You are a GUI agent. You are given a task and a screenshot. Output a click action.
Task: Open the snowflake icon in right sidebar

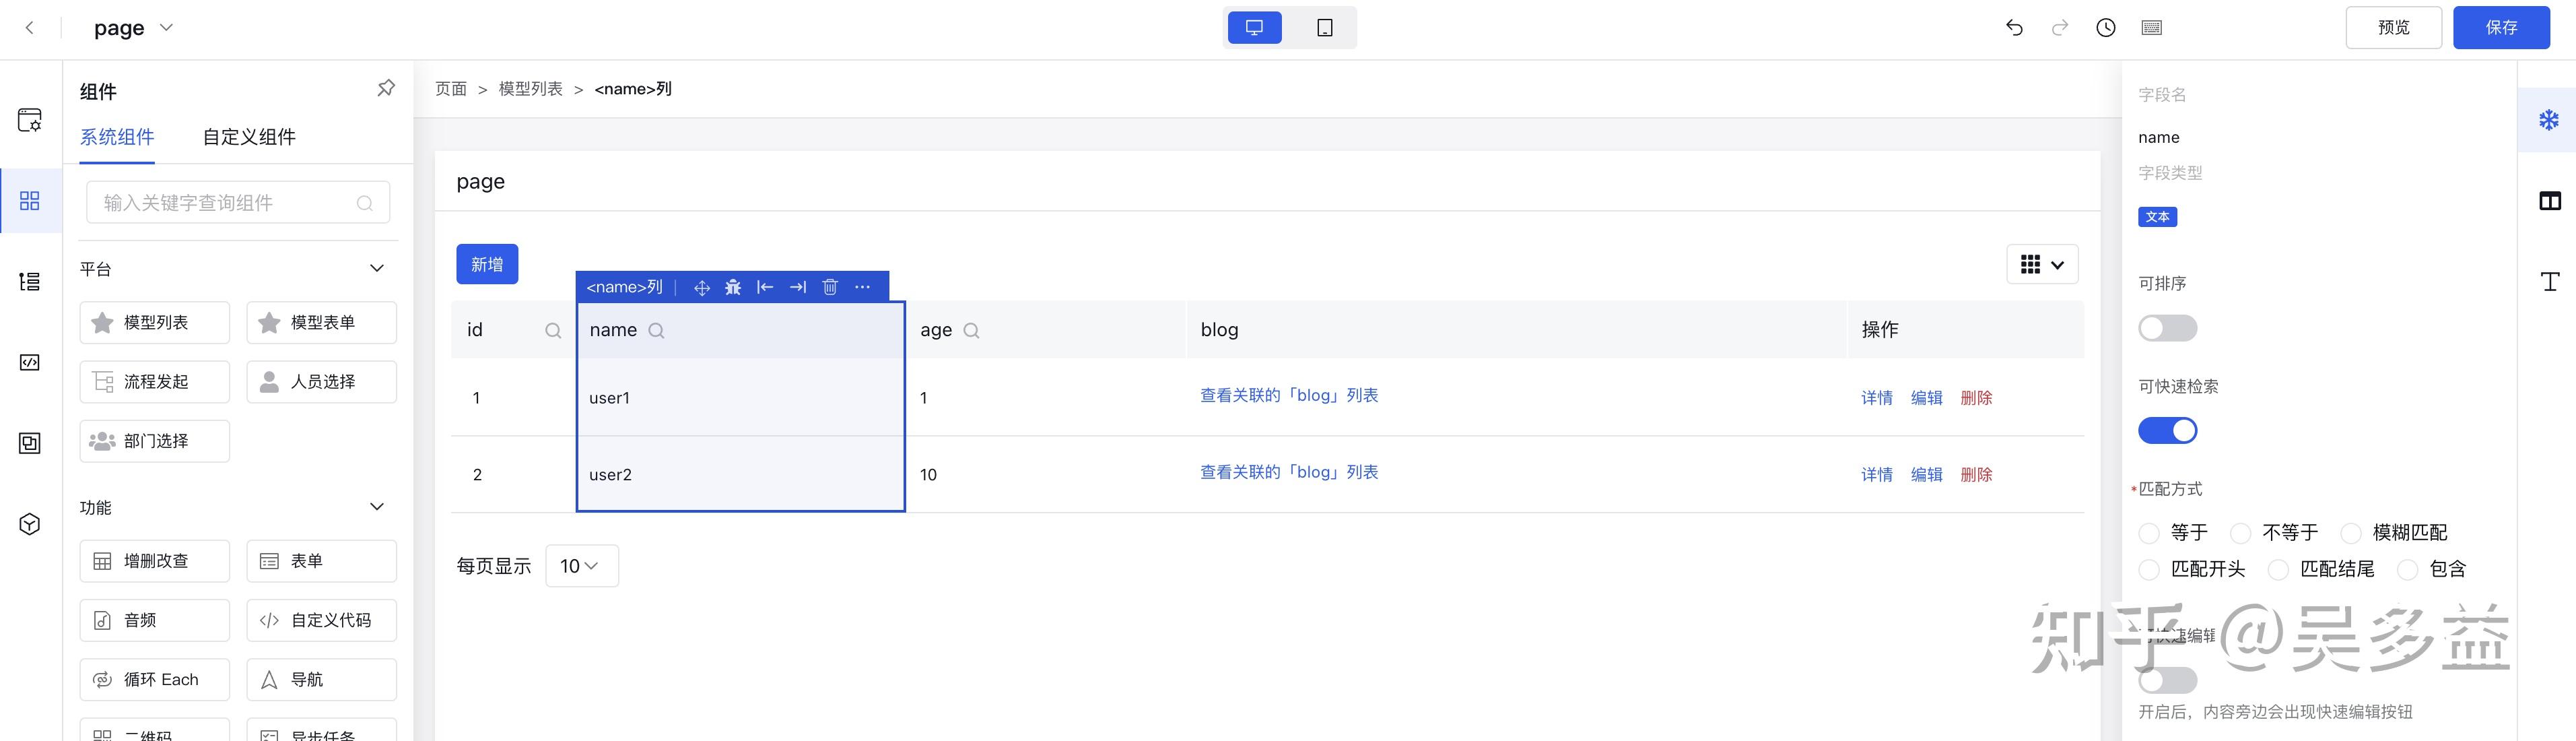click(2549, 120)
